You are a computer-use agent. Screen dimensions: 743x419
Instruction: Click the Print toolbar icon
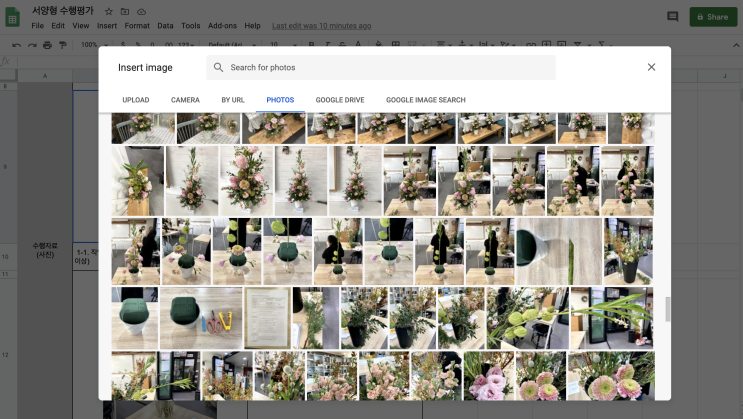click(47, 45)
